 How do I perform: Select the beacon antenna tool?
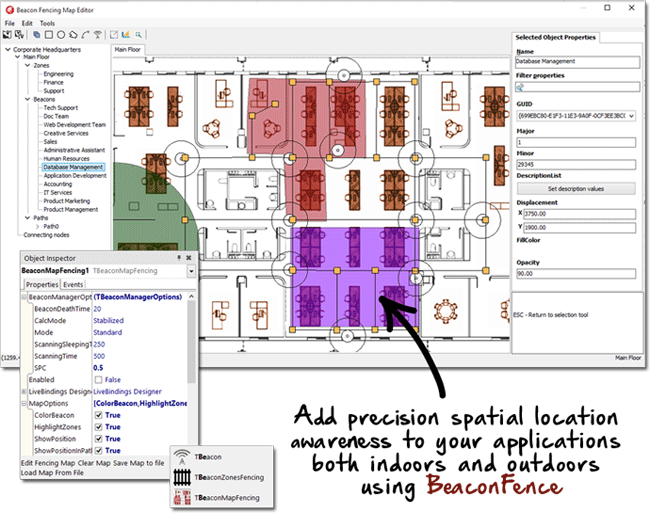point(97,35)
